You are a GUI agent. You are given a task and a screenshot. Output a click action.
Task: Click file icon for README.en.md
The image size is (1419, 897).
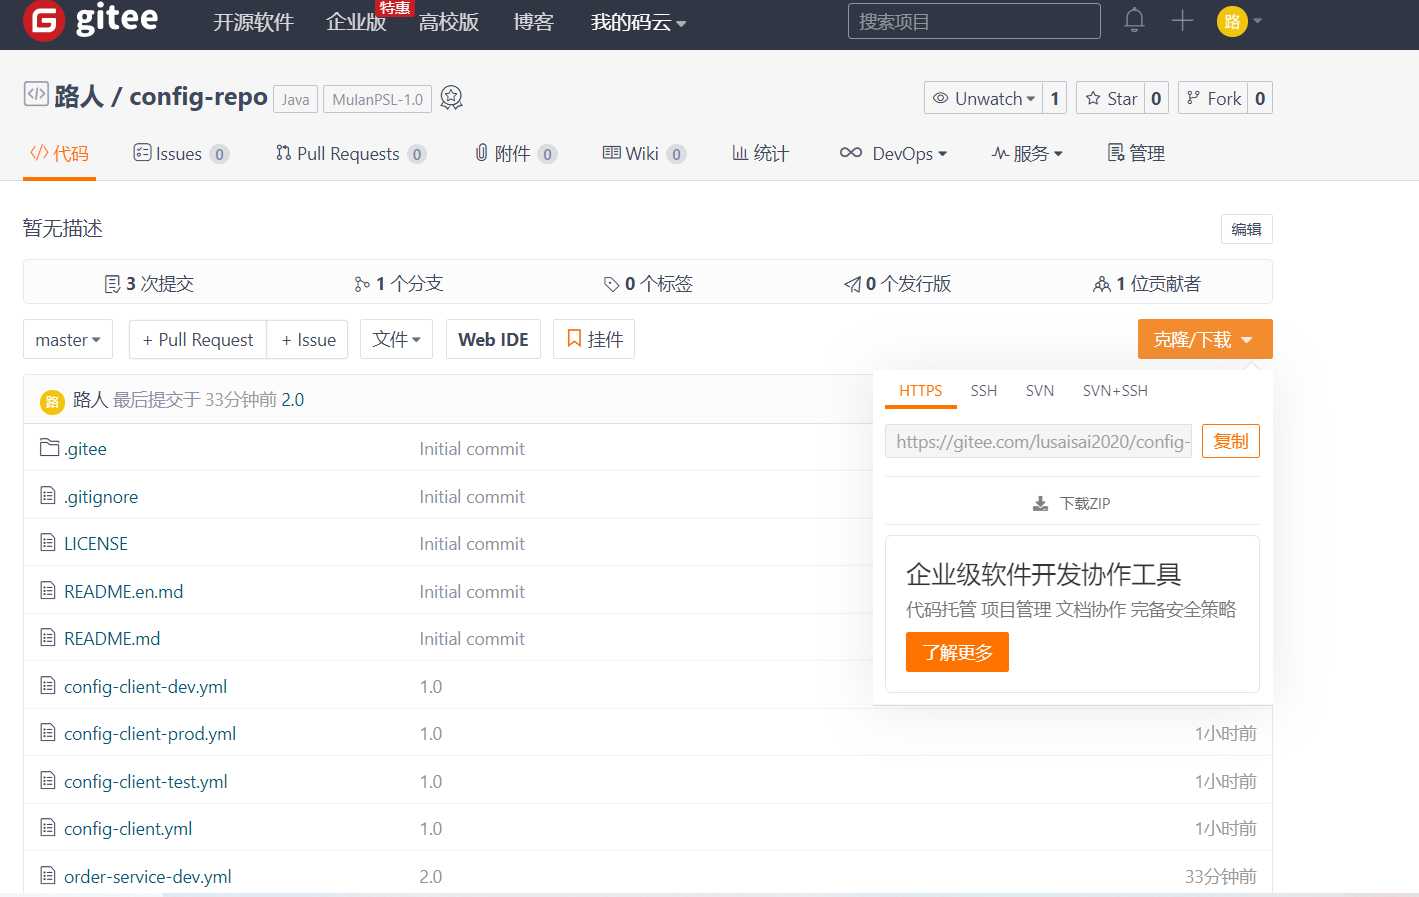coord(47,590)
